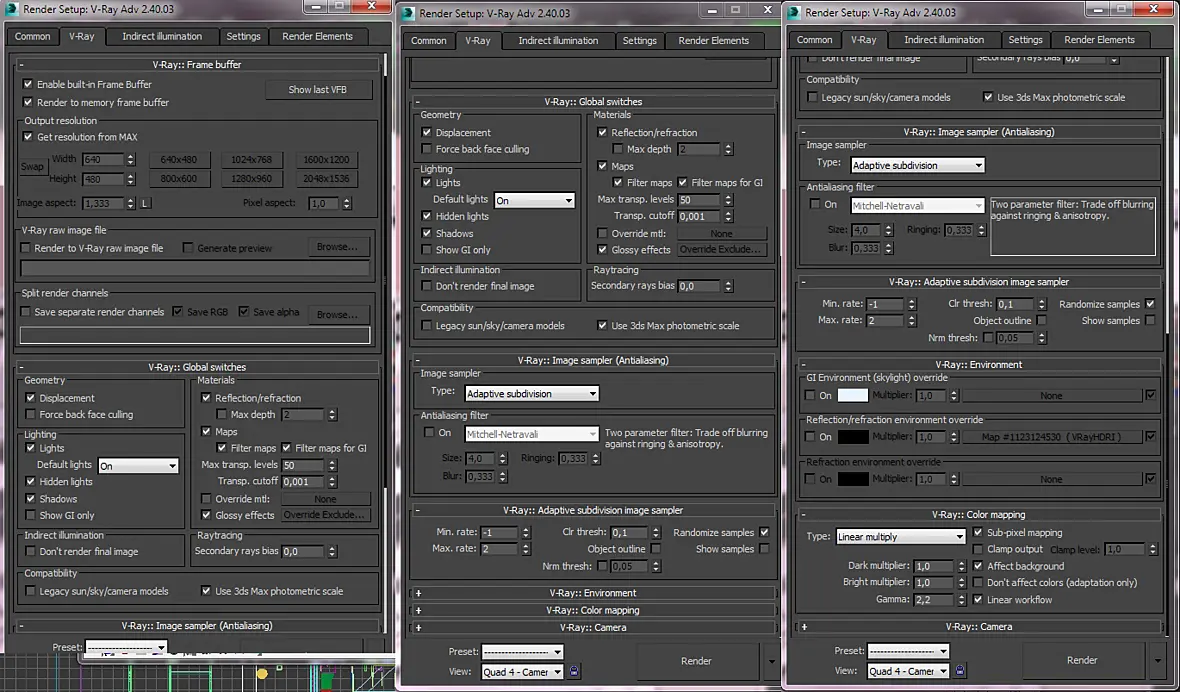The image size is (1180, 692).
Task: Open Image sampler Type dropdown, middle window
Action: [x=531, y=393]
